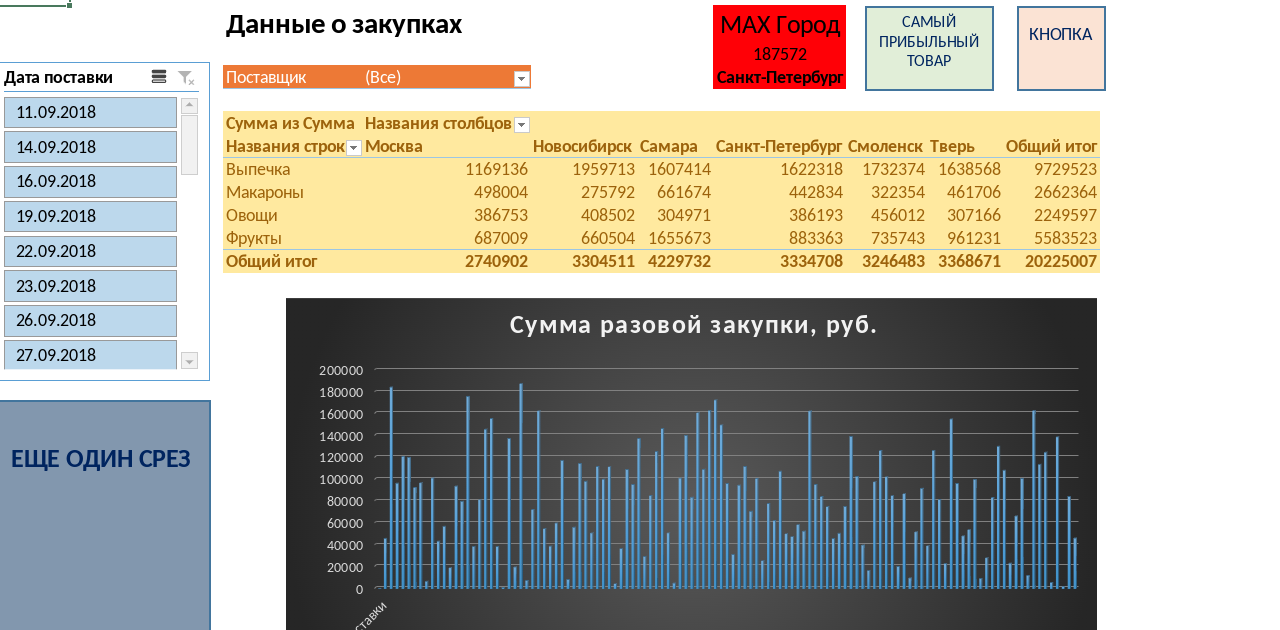Screen dimensions: 1280x630
Task: Open the Названия строк filter dropdown
Action: 353,147
